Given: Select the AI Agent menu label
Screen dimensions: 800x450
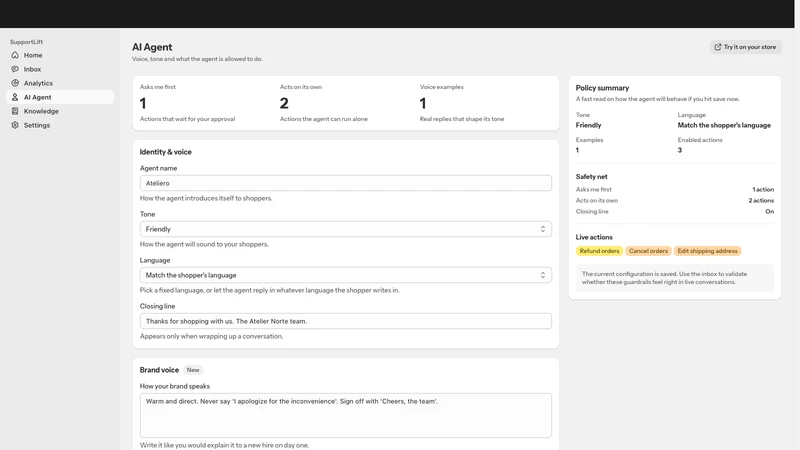Looking at the screenshot, I should (x=38, y=97).
